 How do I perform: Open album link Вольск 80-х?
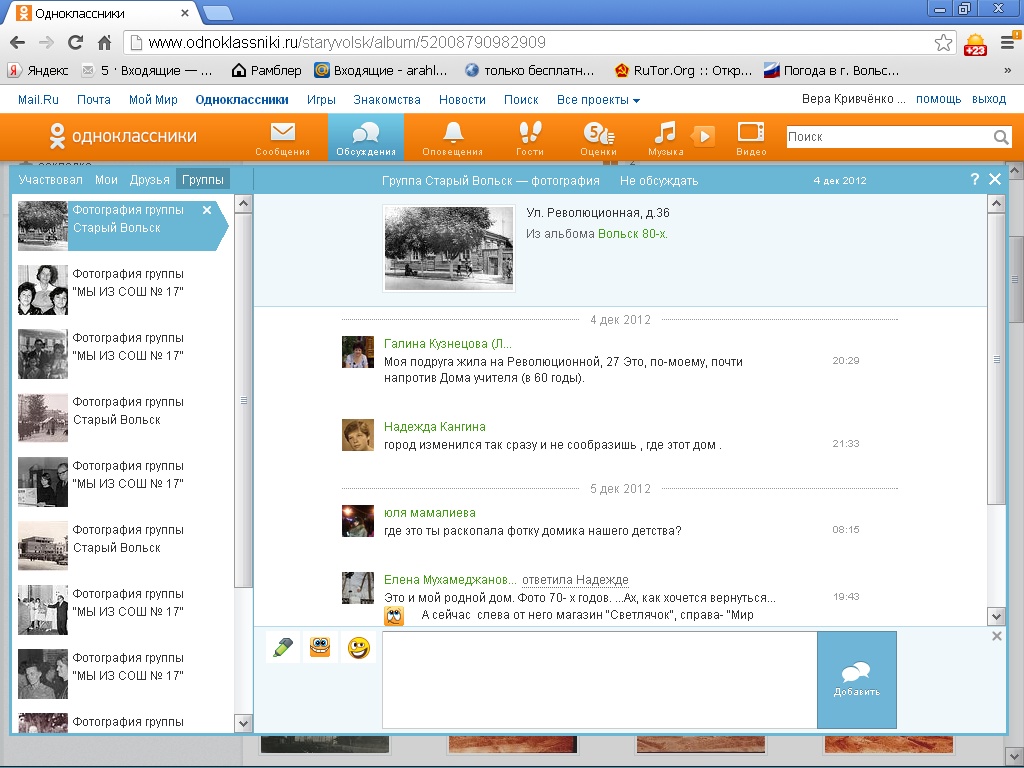pyautogui.click(x=632, y=234)
